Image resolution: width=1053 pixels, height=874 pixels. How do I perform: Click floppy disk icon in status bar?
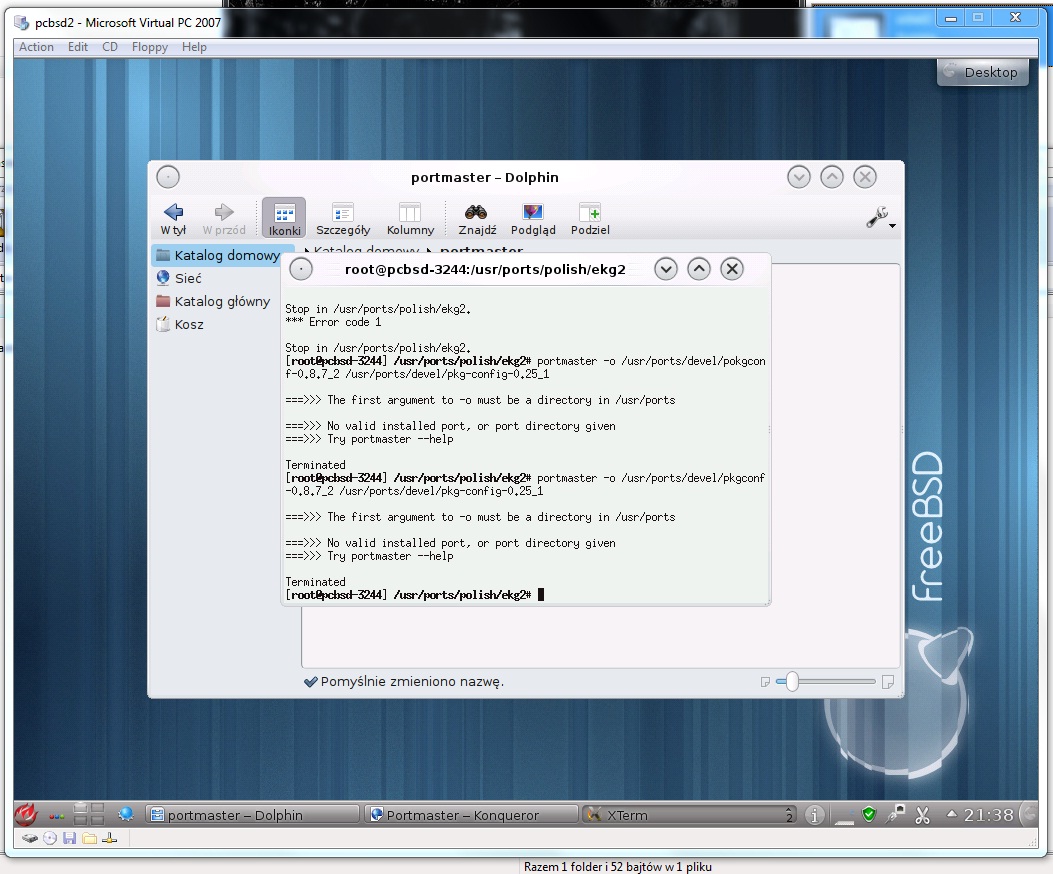pyautogui.click(x=69, y=838)
